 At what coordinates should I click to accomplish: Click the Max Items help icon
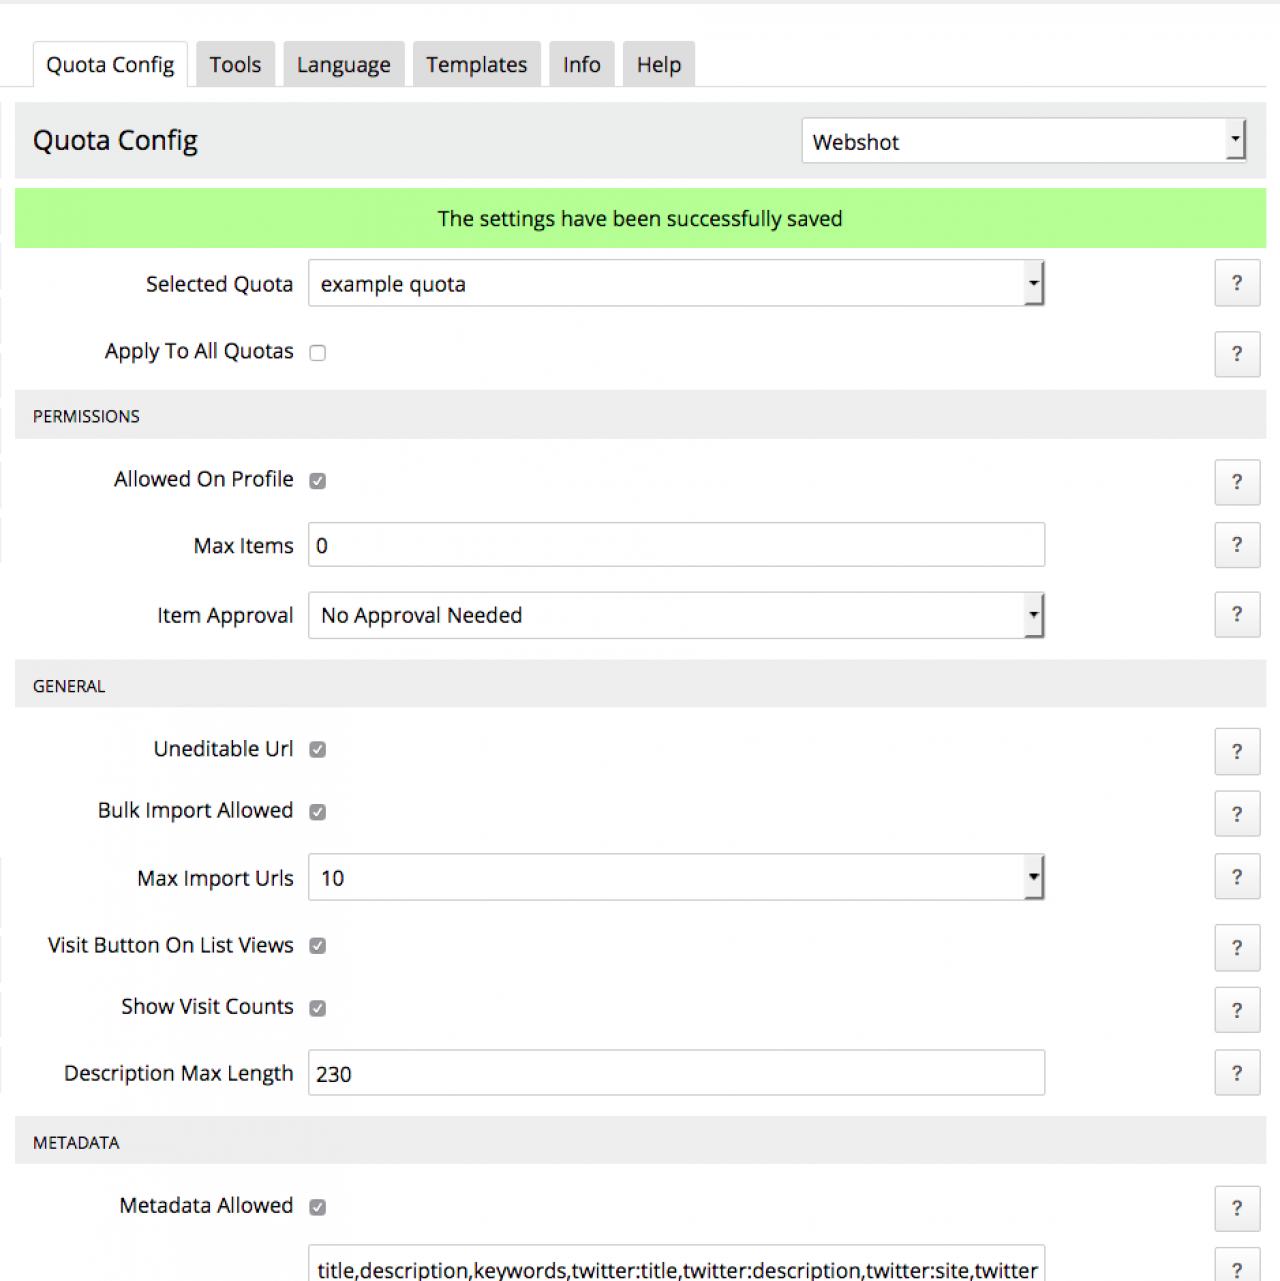1237,545
